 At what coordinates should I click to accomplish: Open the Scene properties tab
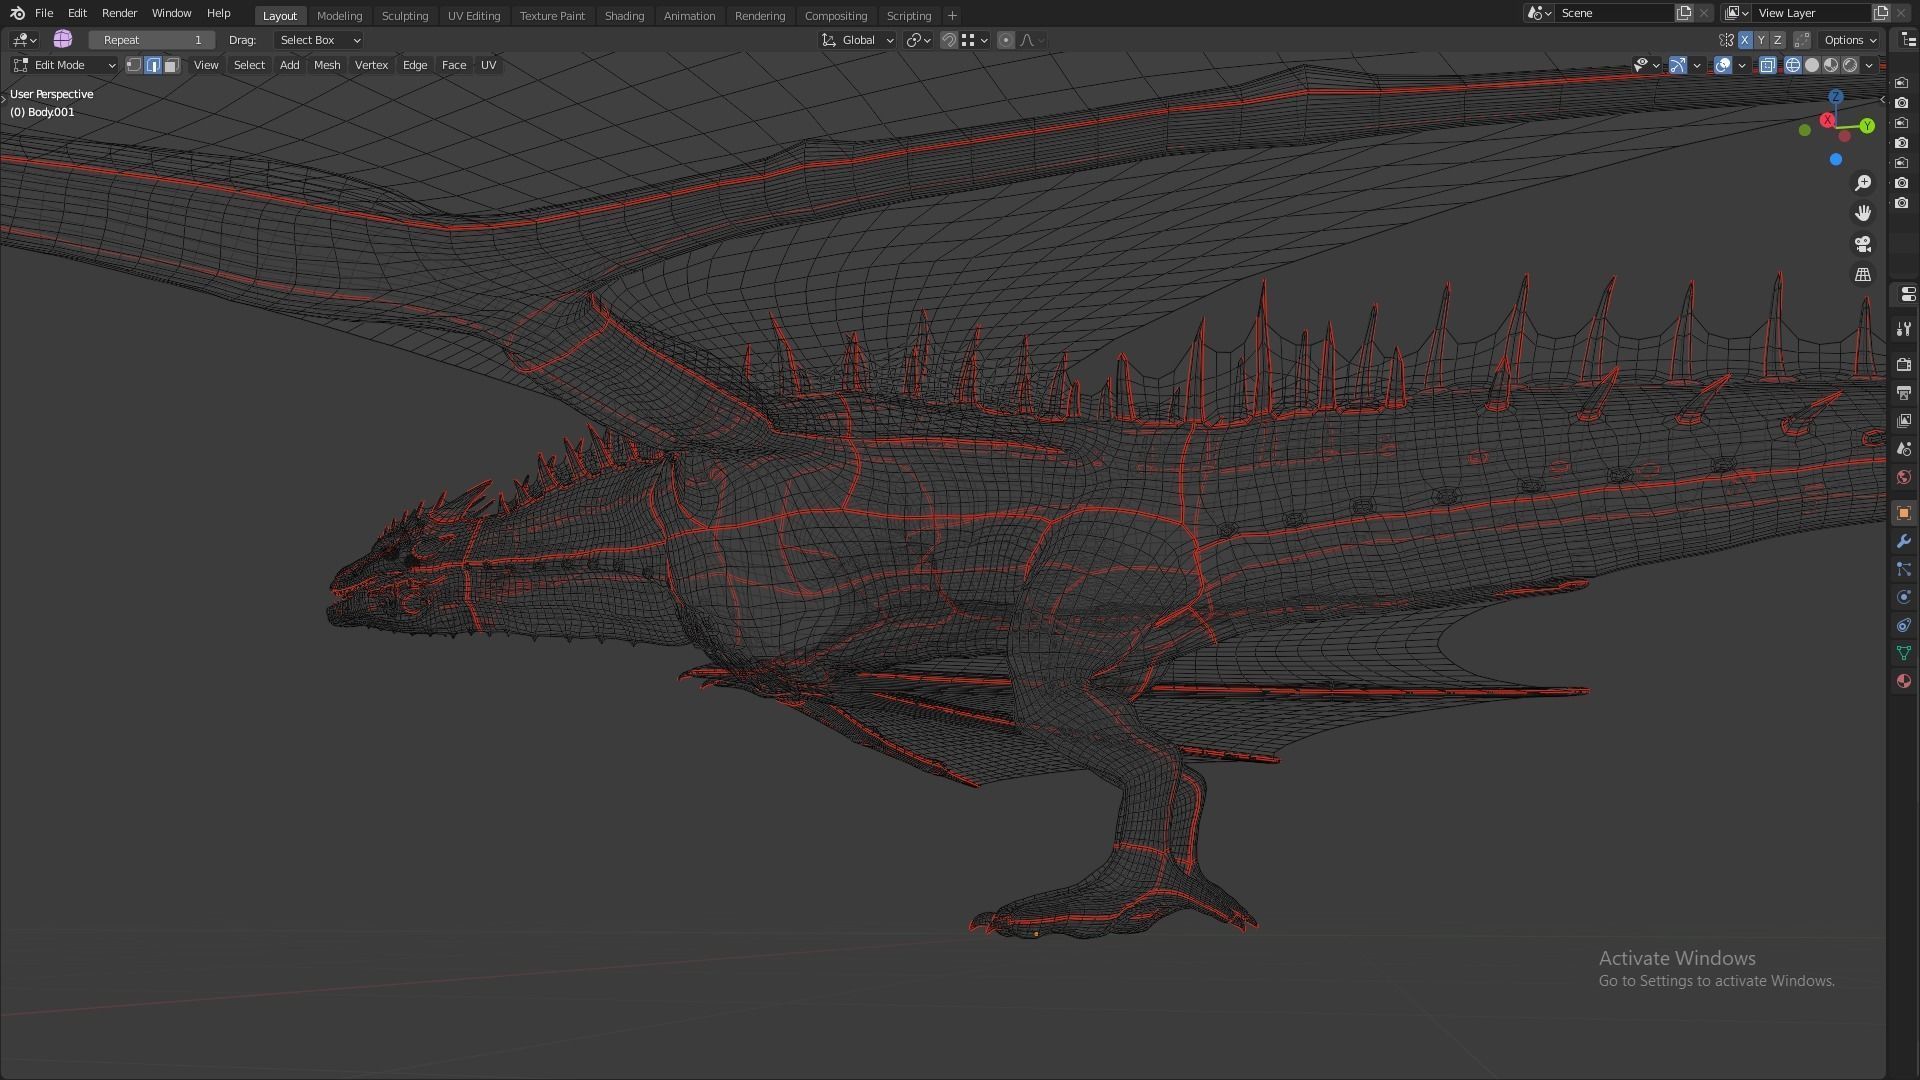click(x=1903, y=449)
